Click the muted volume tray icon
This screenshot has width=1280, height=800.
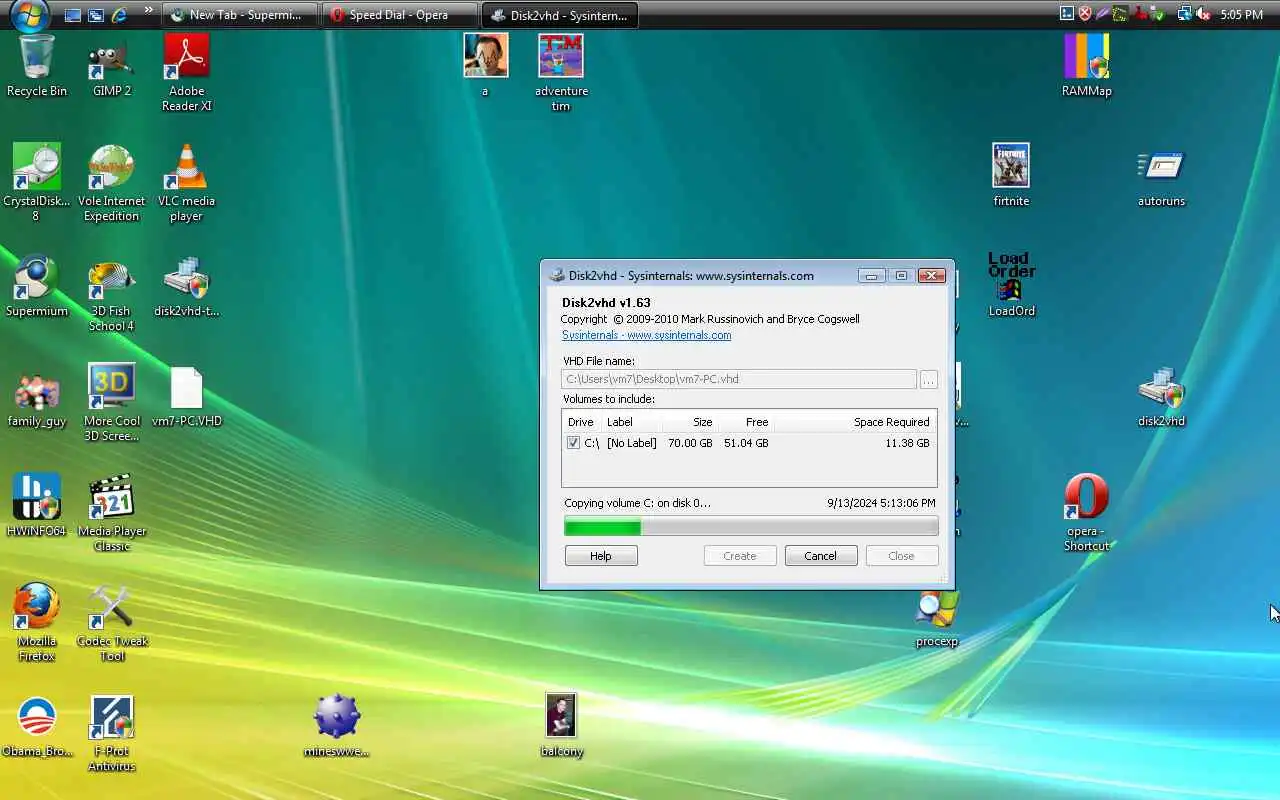[x=1203, y=14]
